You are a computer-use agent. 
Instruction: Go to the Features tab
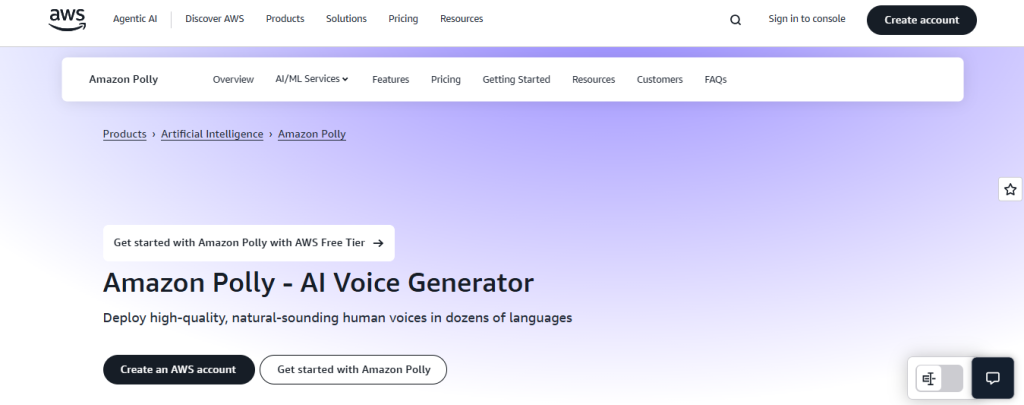tap(391, 80)
